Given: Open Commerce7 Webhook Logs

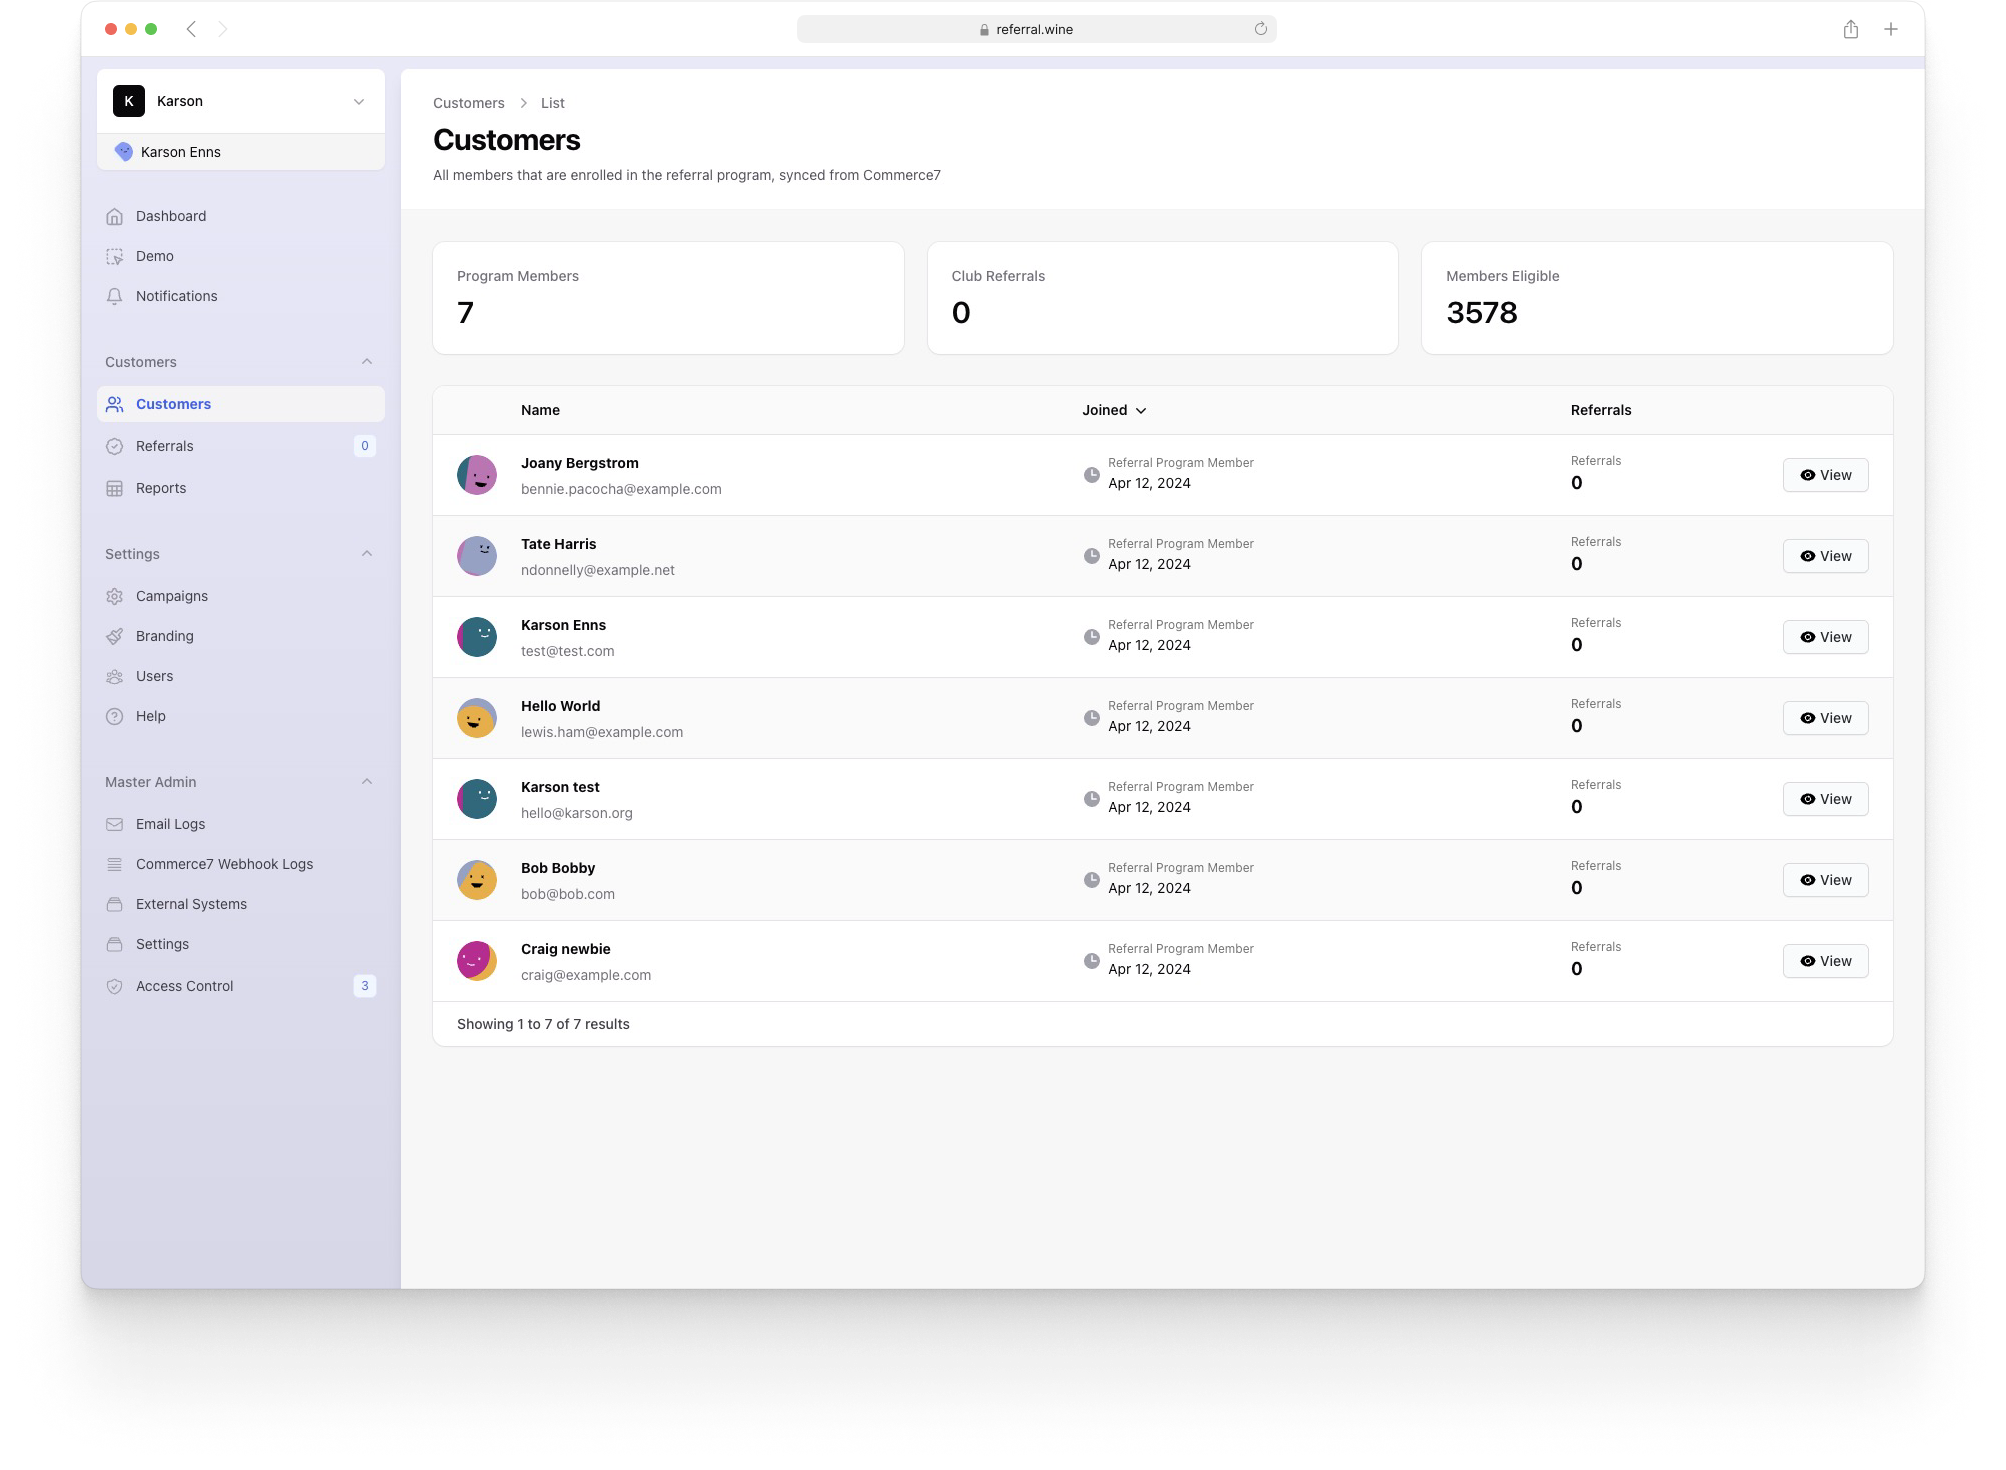Looking at the screenshot, I should coord(224,863).
